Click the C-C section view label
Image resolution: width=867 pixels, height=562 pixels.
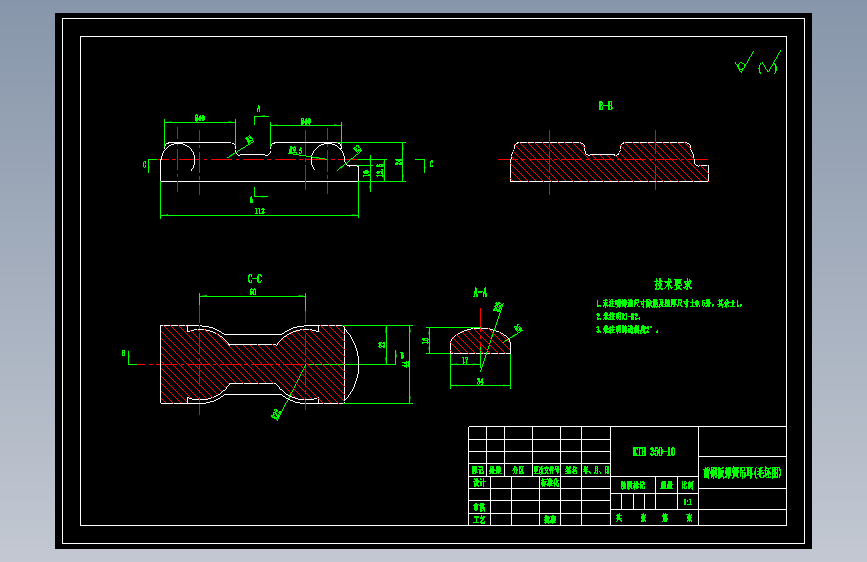[254, 278]
